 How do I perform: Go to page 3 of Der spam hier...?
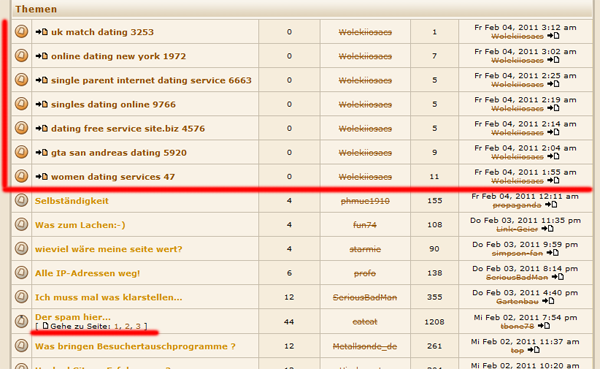tap(138, 327)
